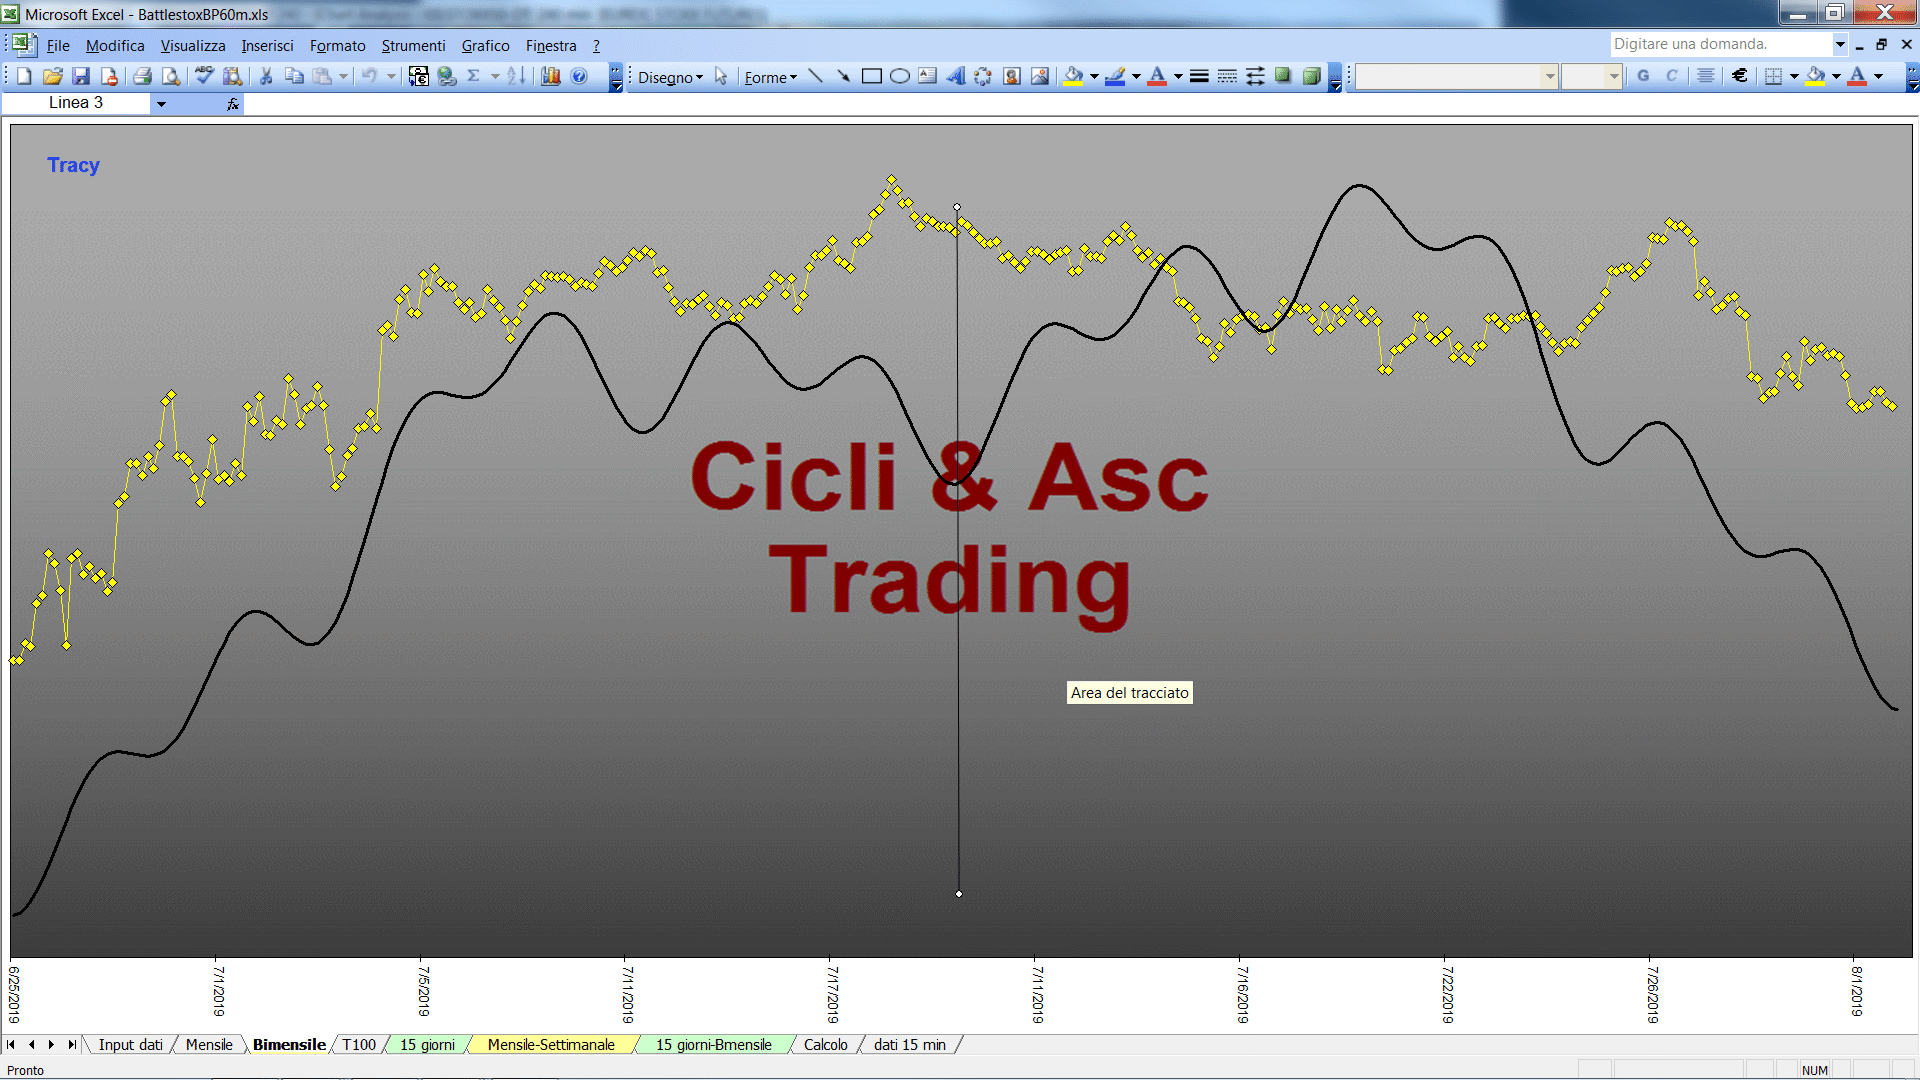Switch to the Calcolo sheet tab
This screenshot has width=1920, height=1080.
[x=826, y=1045]
